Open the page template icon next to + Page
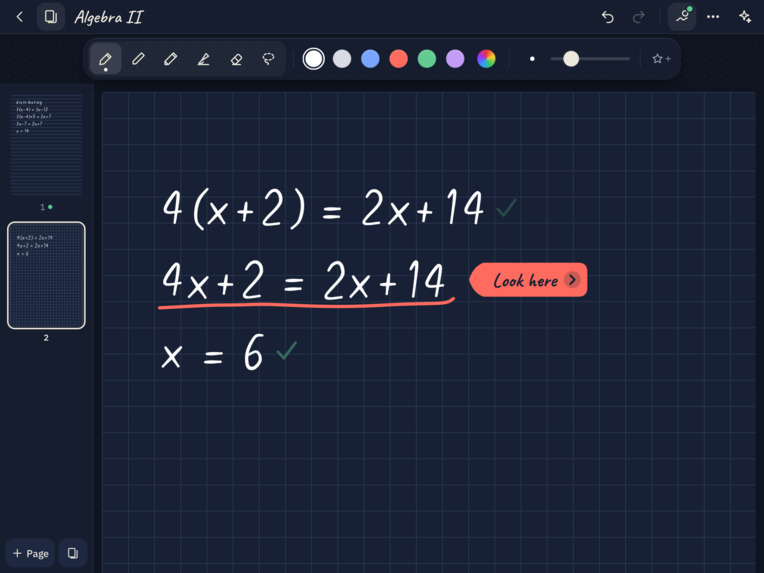Viewport: 764px width, 573px height. pyautogui.click(x=73, y=554)
